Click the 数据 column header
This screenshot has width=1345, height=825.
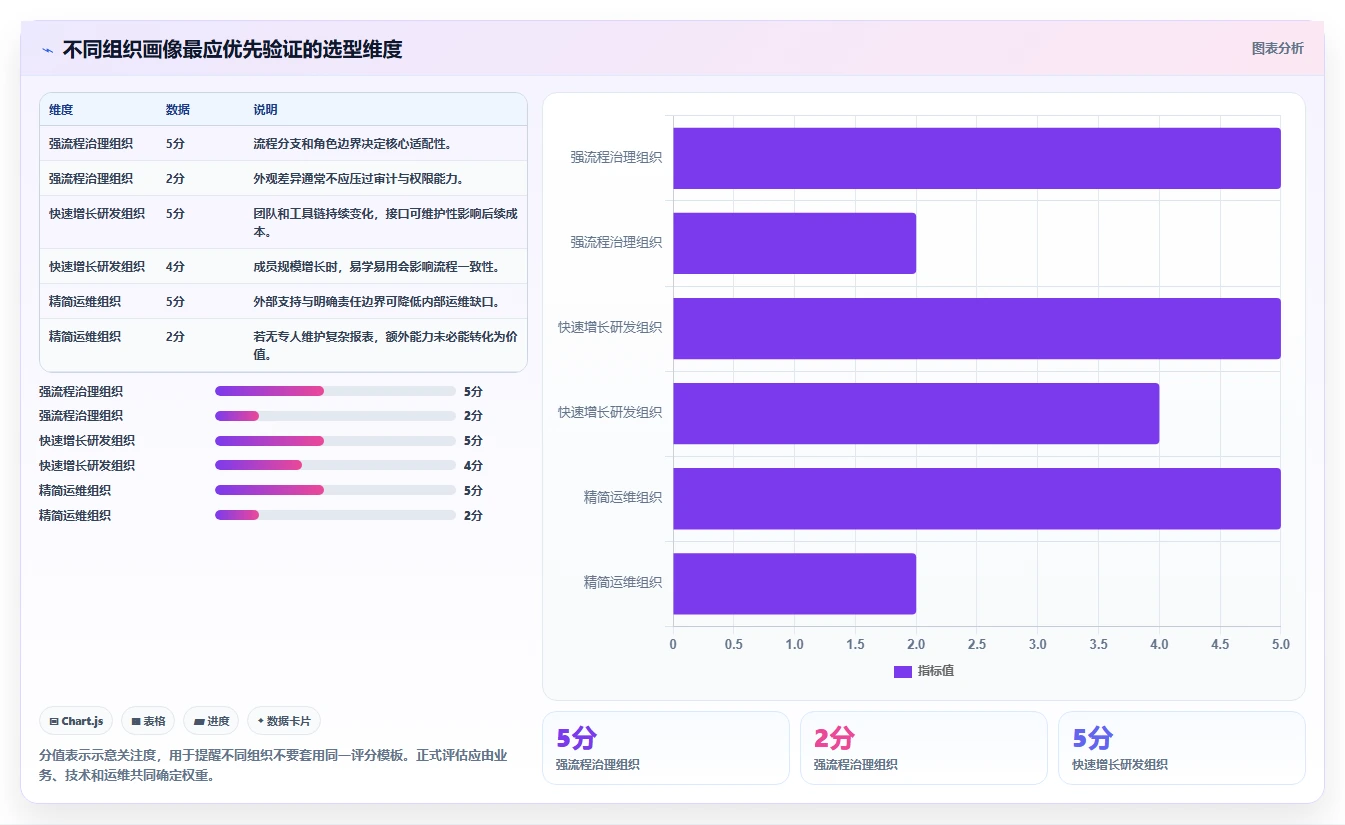[x=178, y=109]
